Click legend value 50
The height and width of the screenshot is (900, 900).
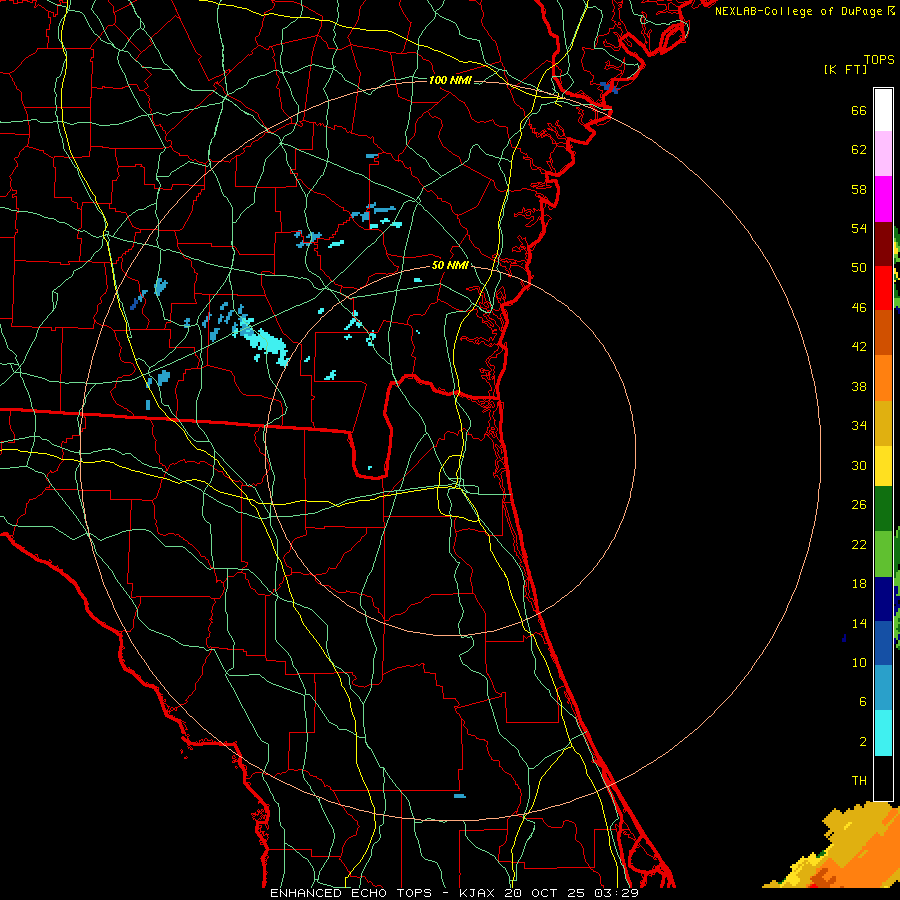tap(859, 268)
